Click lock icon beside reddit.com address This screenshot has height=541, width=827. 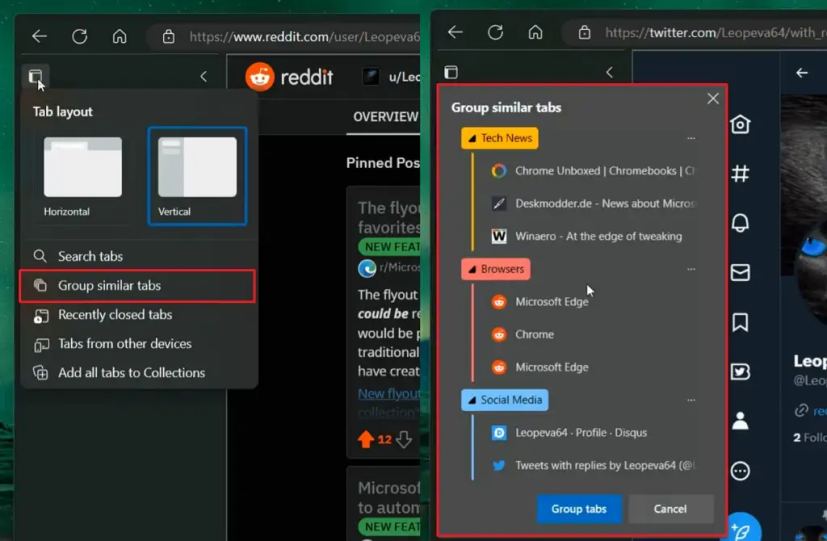click(x=168, y=36)
